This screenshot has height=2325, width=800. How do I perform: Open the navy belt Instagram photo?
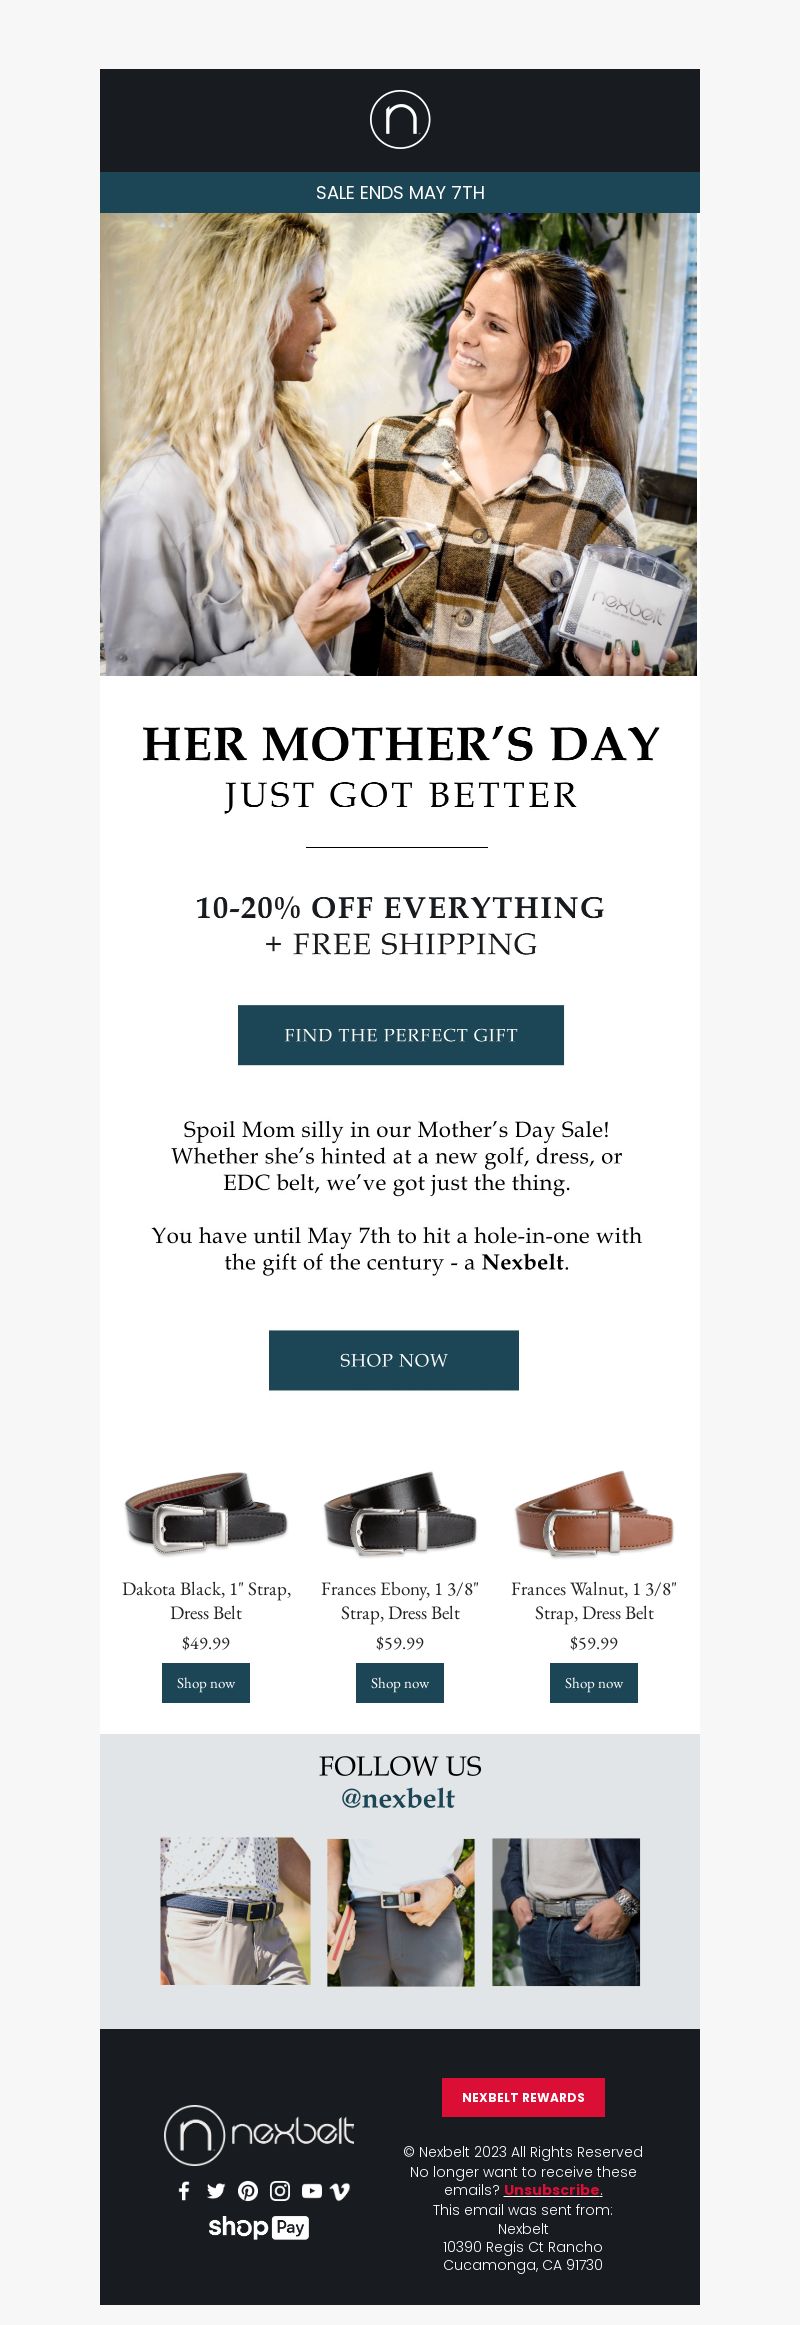235,1911
